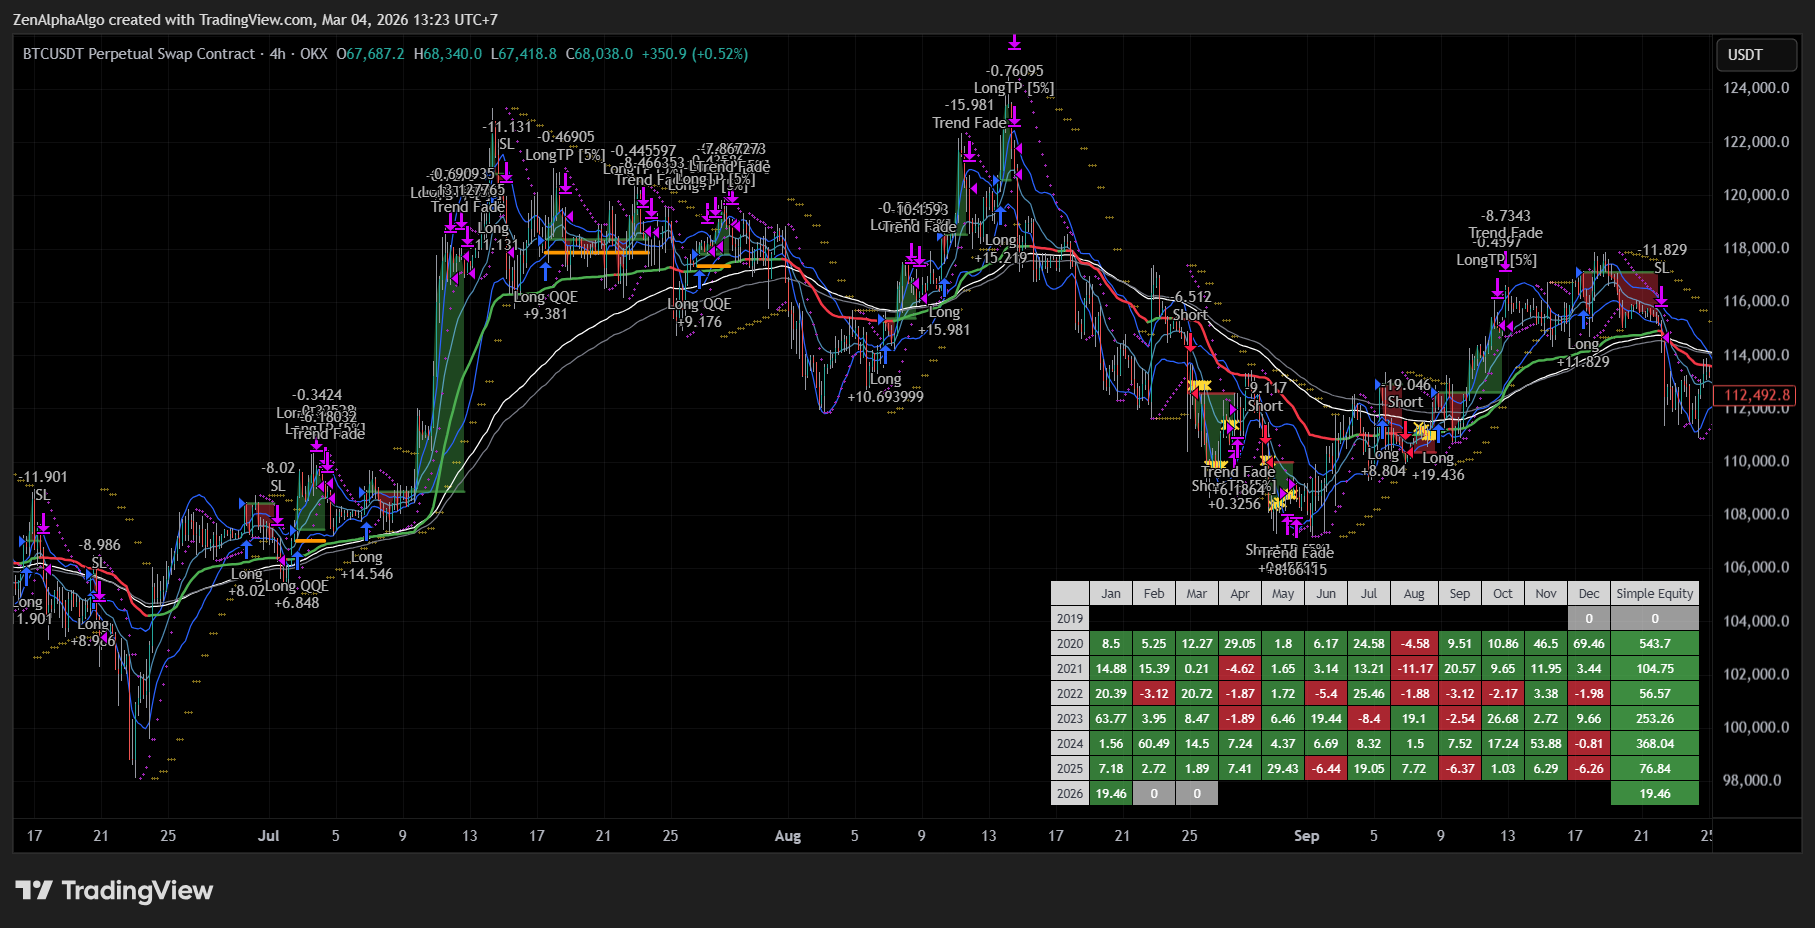Click the Long +19.436 trade label
The image size is (1815, 928).
[x=1438, y=466]
